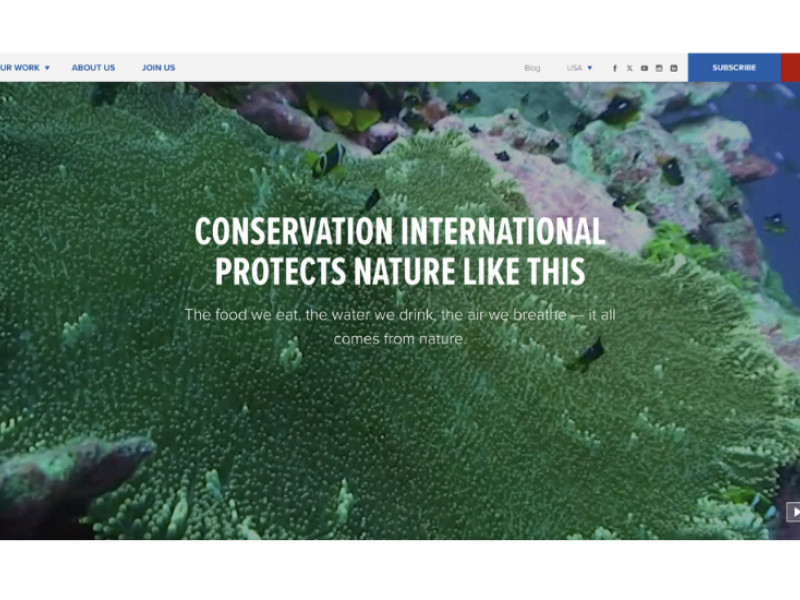
Task: Click the Subscribe button
Action: [734, 67]
